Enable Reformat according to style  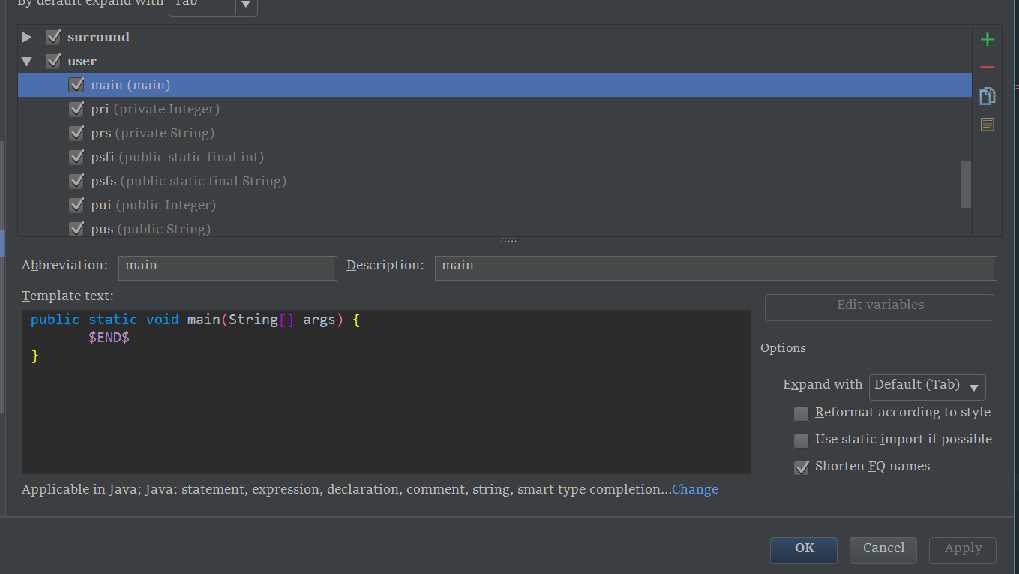[801, 413]
